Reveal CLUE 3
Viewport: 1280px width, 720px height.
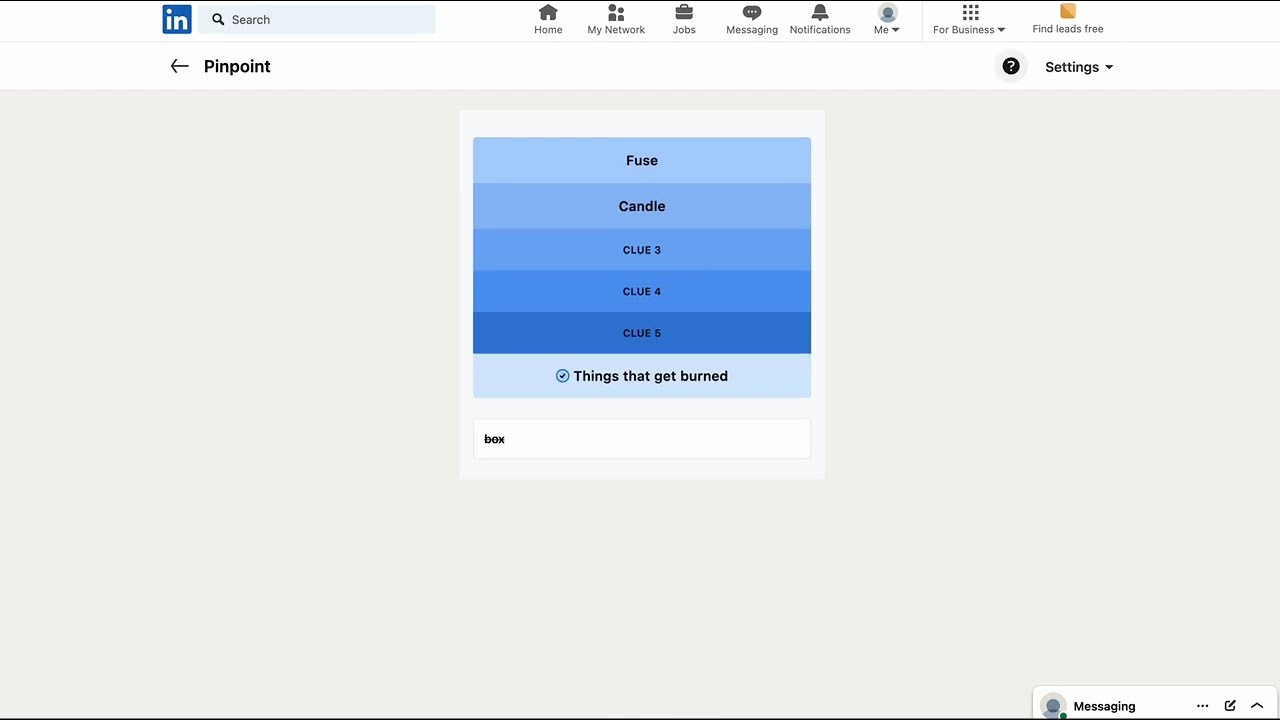(642, 250)
